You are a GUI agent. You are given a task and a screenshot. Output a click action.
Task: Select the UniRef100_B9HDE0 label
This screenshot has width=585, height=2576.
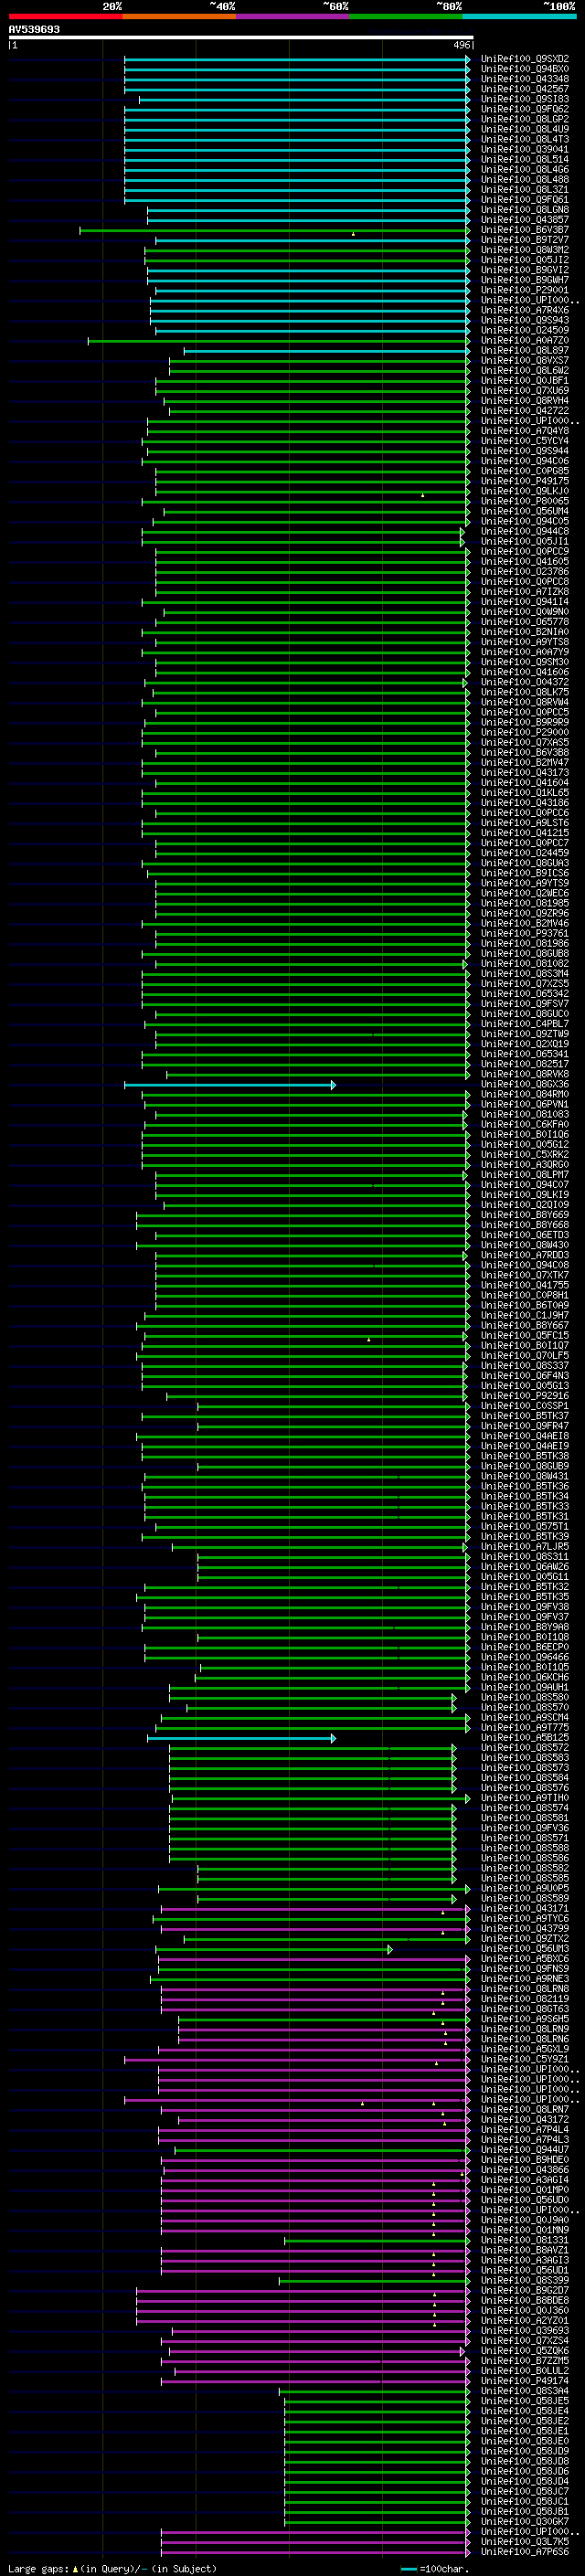click(x=525, y=2160)
